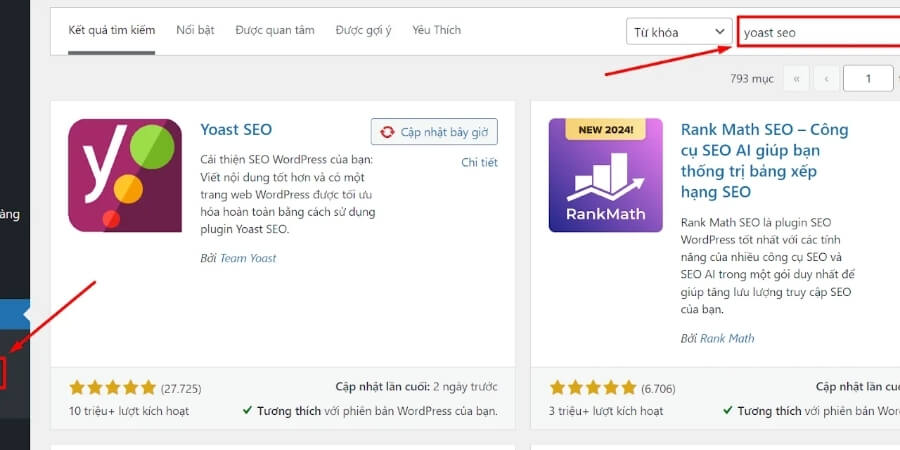Click the plugin search field with yoast seo
This screenshot has width=900, height=450.
coord(818,32)
